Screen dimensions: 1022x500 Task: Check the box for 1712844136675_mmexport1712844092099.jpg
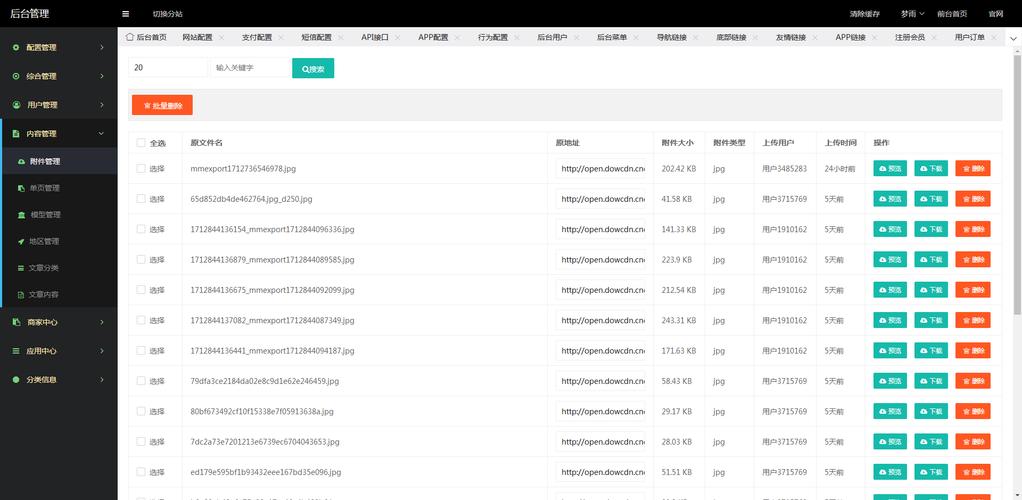[141, 289]
